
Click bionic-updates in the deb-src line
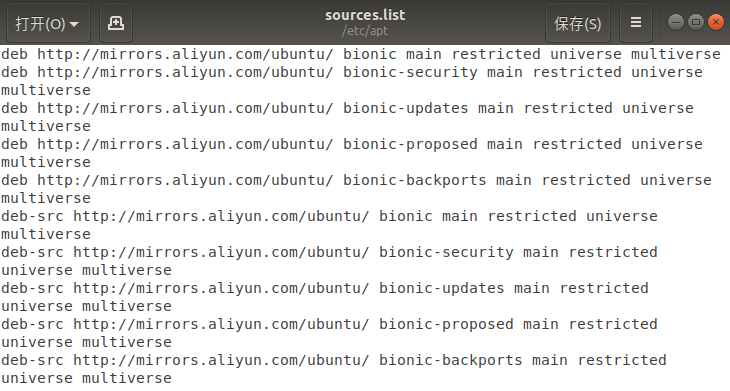click(x=441, y=288)
